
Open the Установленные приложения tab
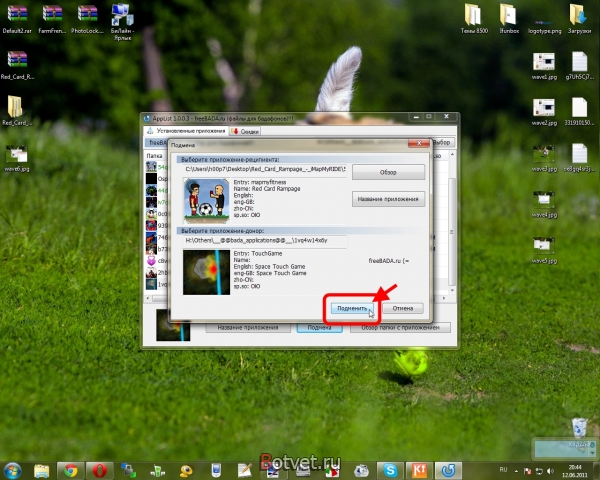point(187,130)
